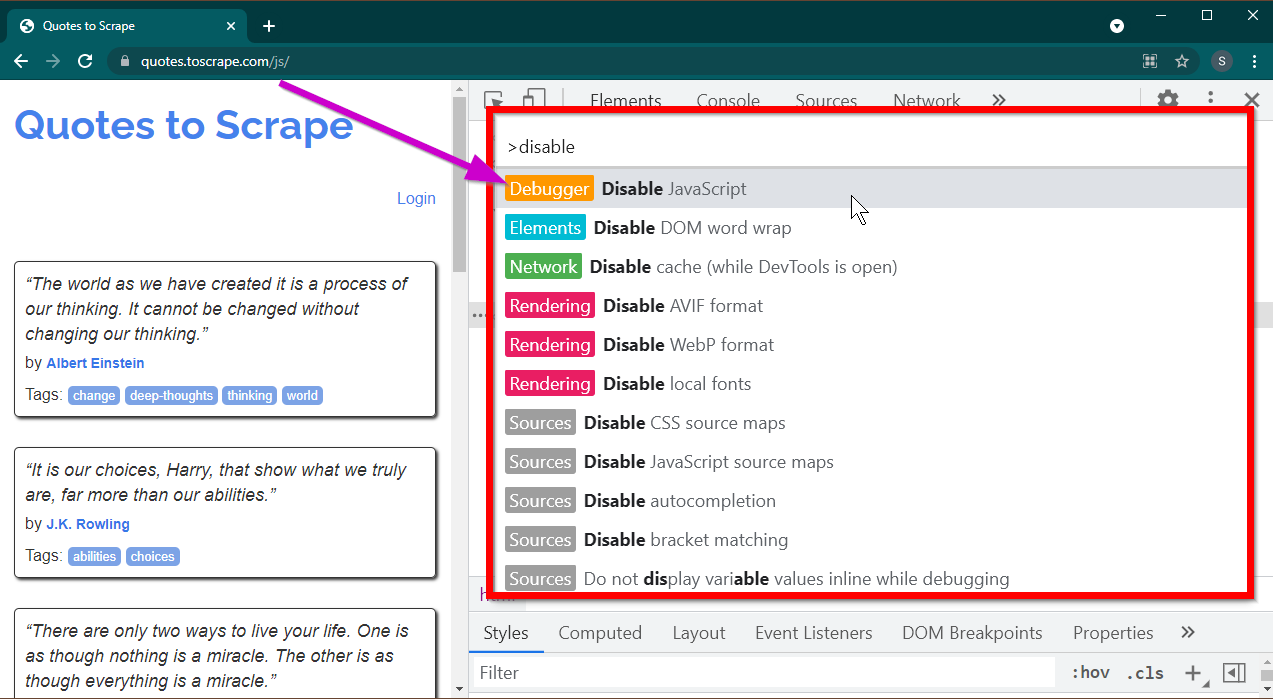
Task: Click the page vertical scrollbar thumb
Action: (x=460, y=184)
